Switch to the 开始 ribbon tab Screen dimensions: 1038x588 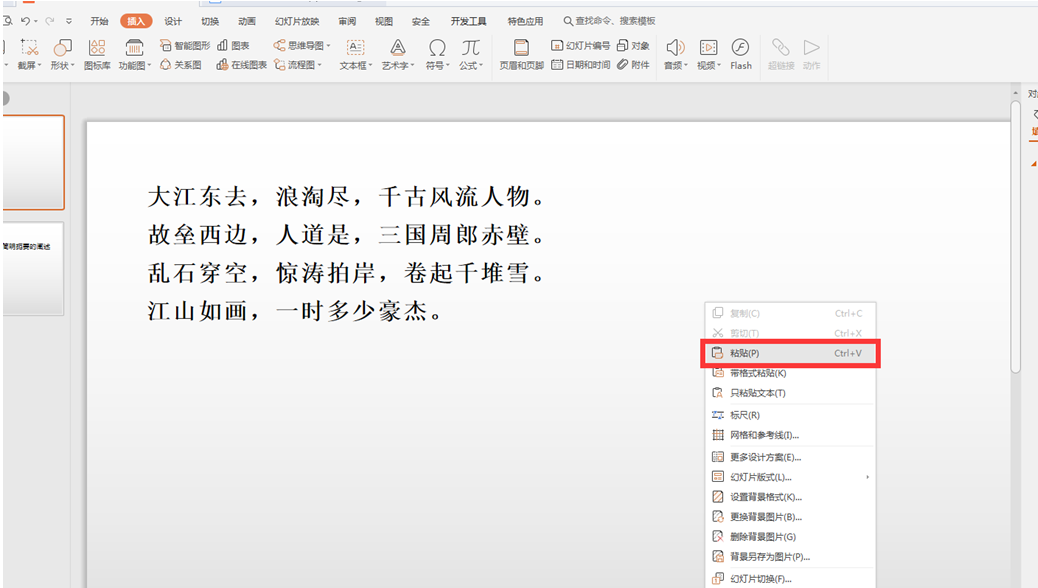[x=99, y=21]
